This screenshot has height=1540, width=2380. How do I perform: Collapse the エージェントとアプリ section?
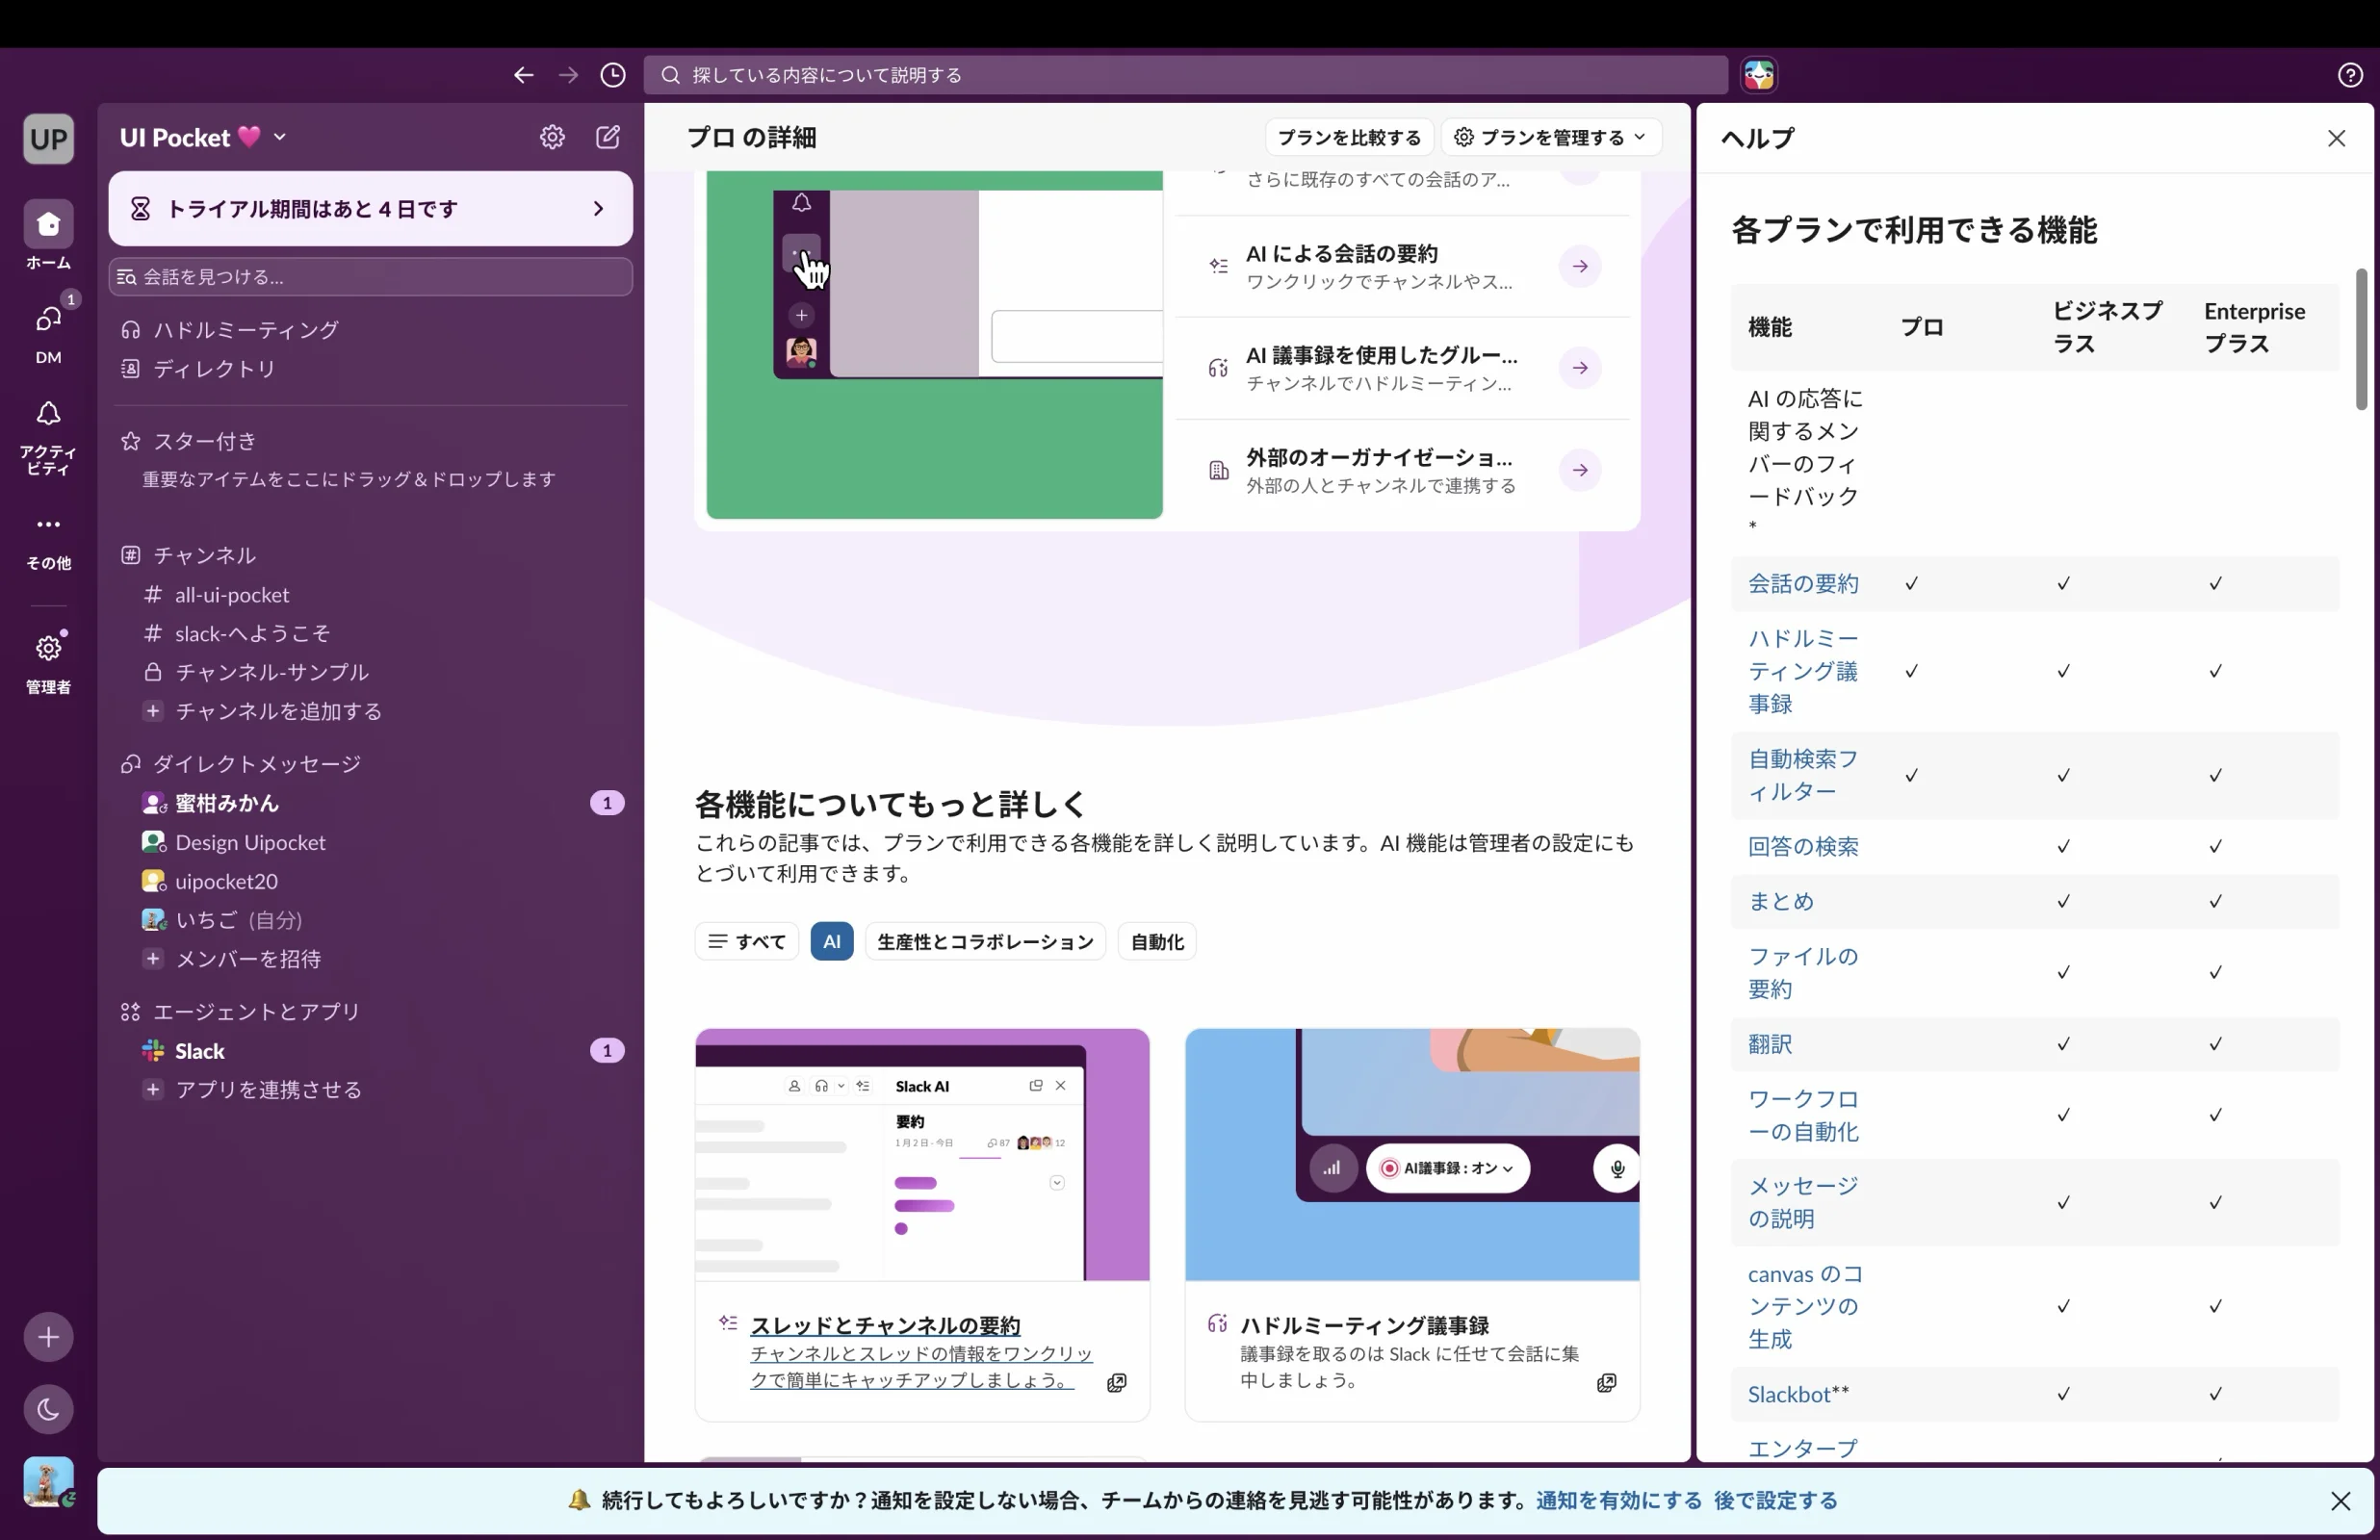coord(256,1012)
